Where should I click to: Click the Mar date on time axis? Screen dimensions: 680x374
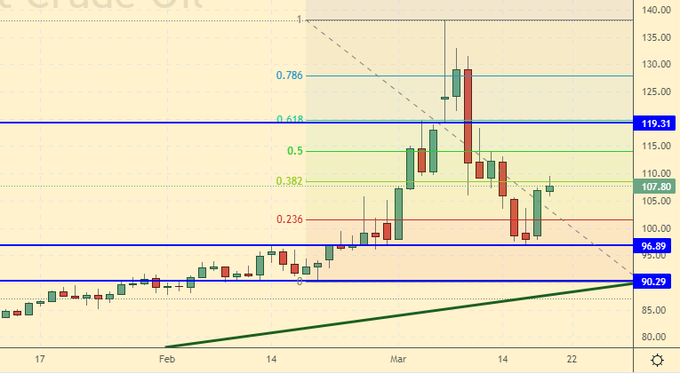click(x=398, y=359)
